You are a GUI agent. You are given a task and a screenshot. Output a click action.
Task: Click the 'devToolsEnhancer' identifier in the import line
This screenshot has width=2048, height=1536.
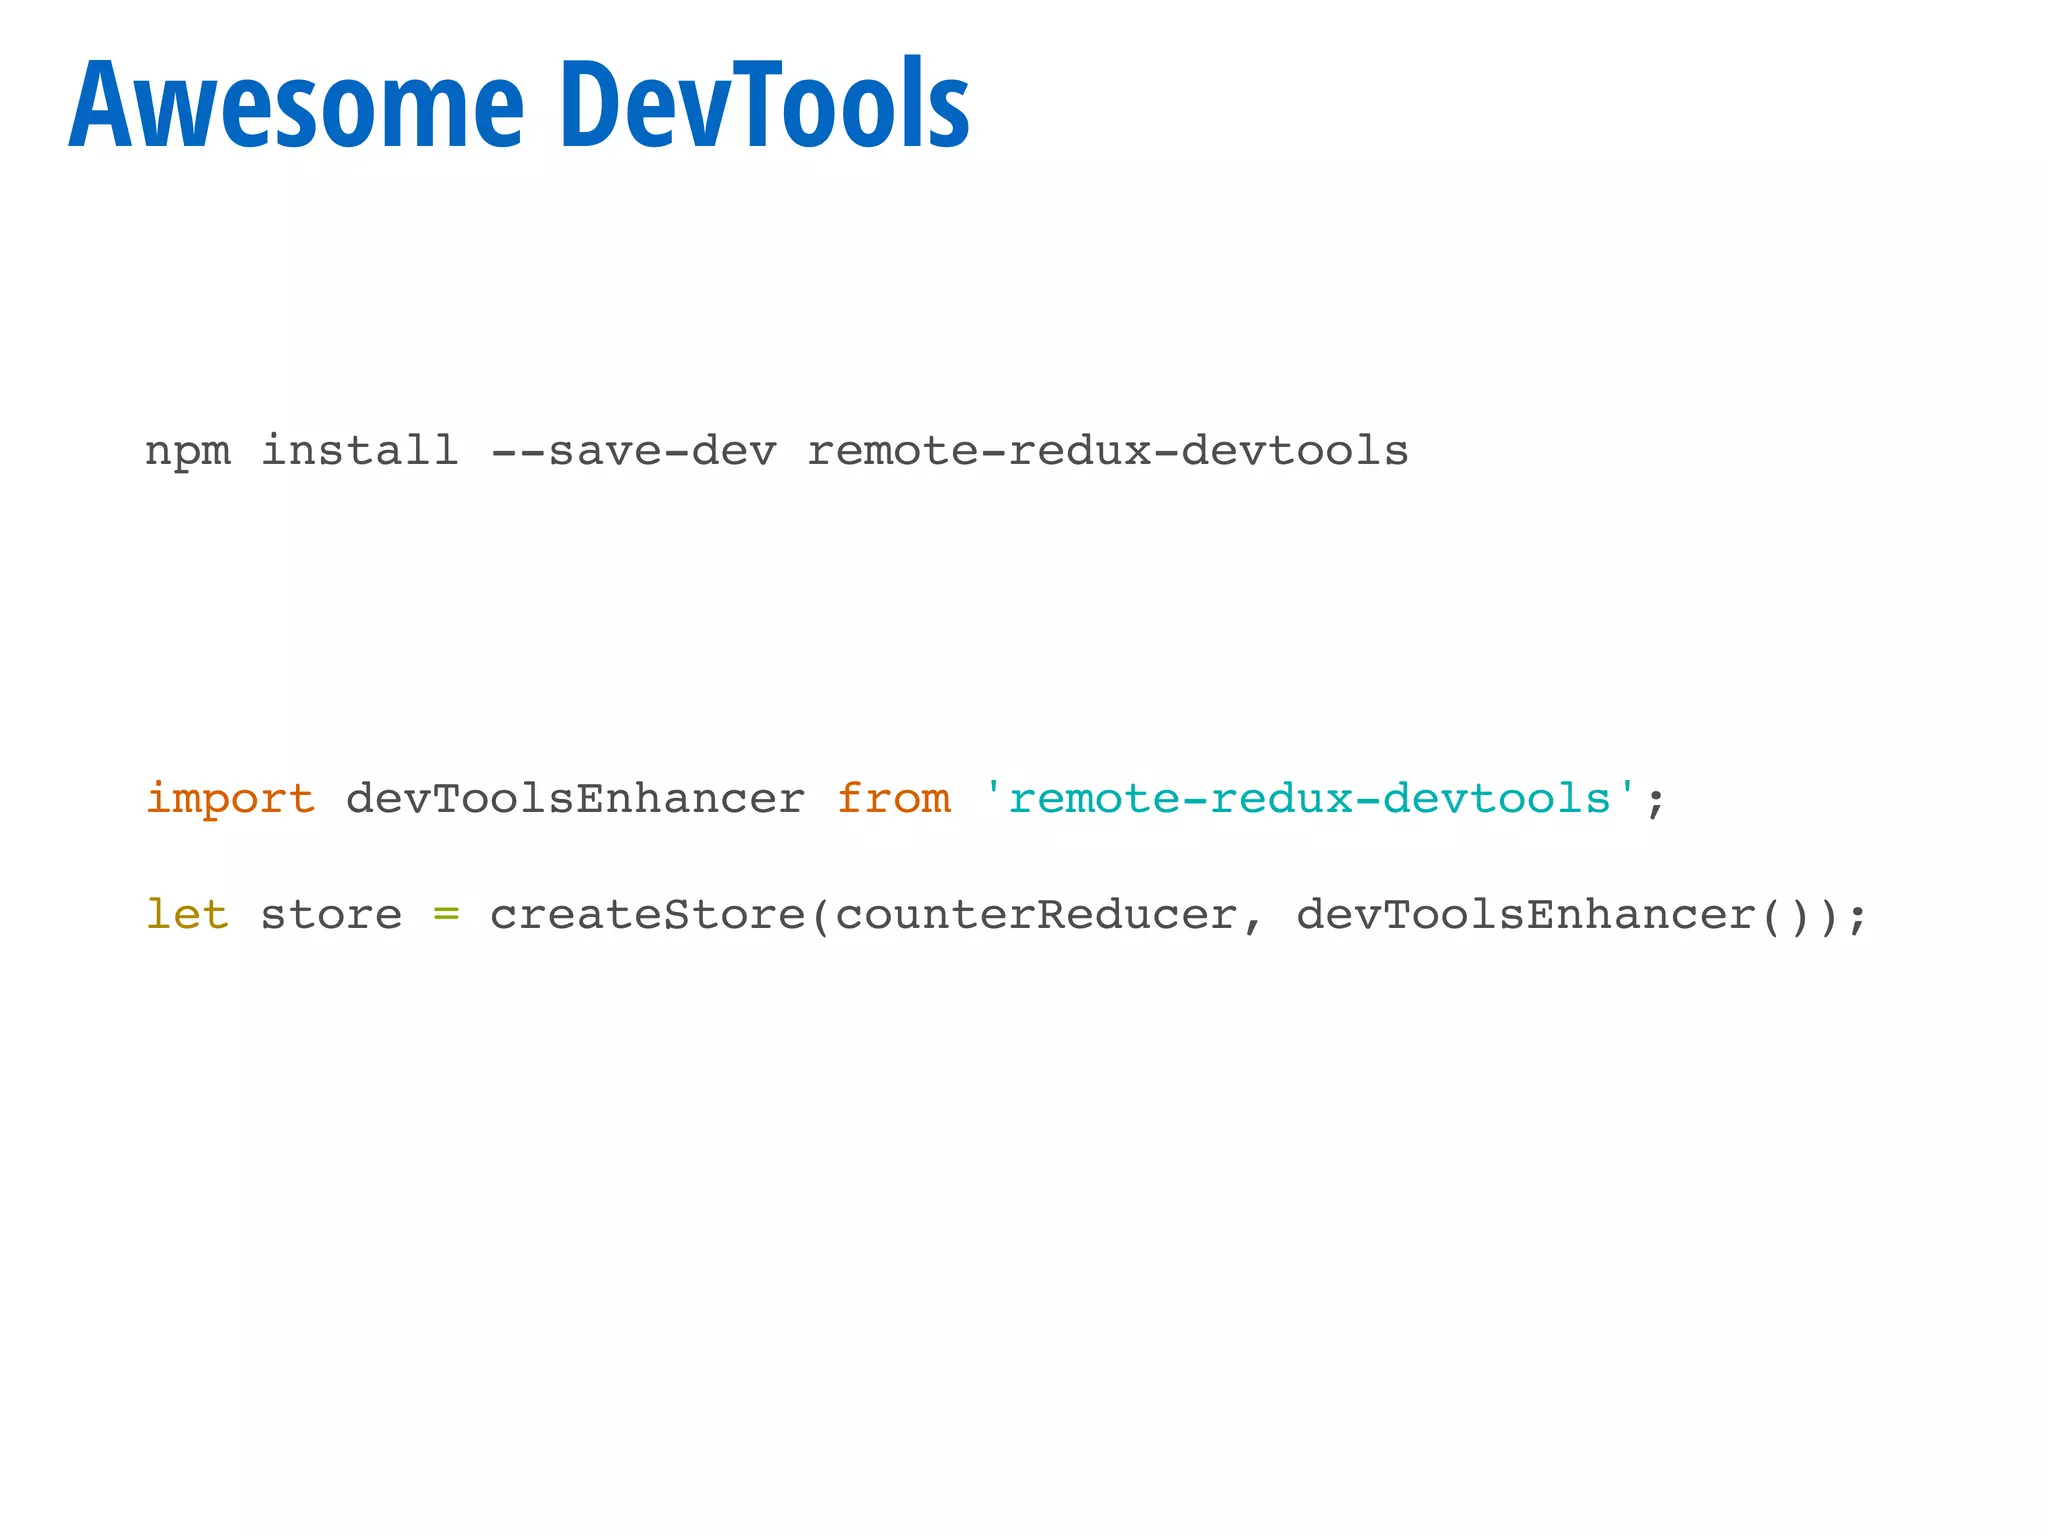[x=576, y=799]
